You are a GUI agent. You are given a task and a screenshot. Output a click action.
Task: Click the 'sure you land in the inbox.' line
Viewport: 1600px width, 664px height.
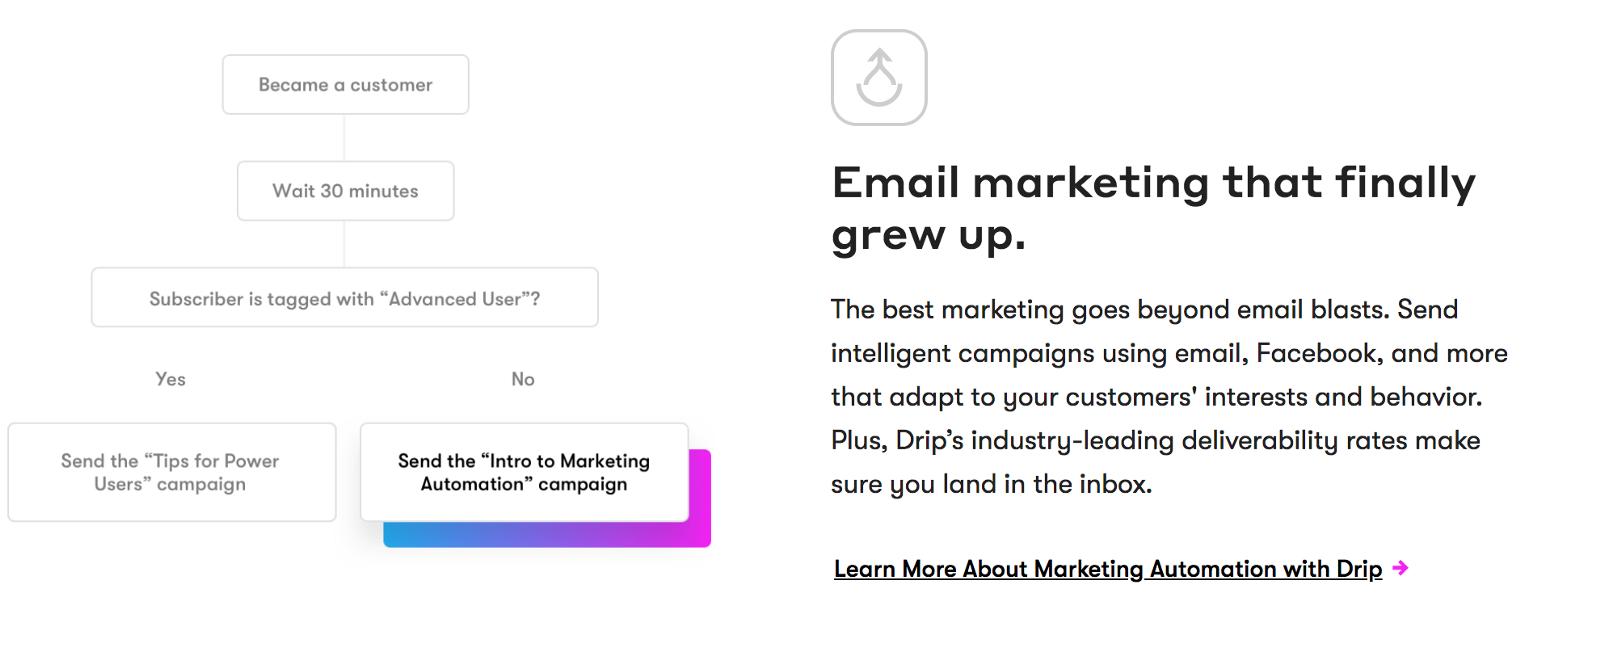click(x=991, y=485)
